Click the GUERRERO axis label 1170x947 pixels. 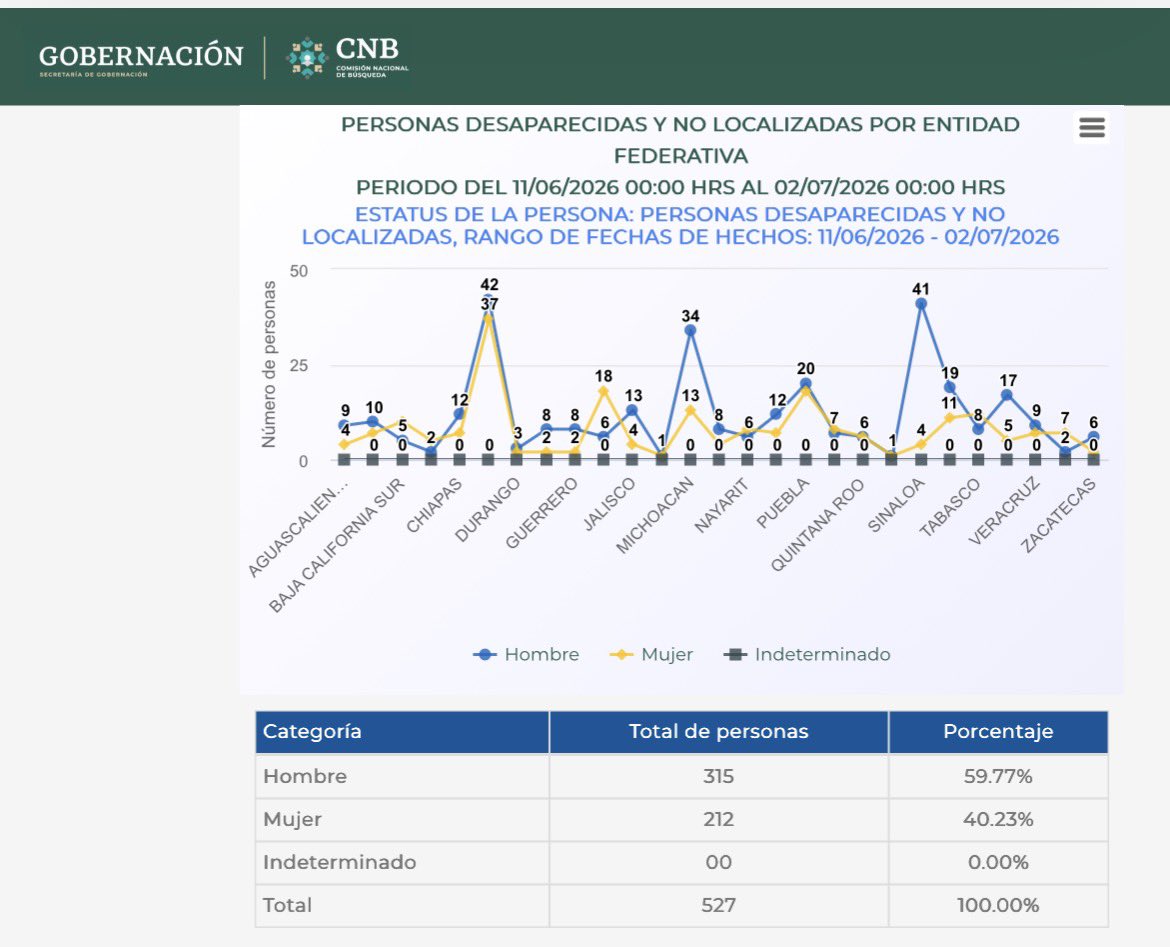542,513
